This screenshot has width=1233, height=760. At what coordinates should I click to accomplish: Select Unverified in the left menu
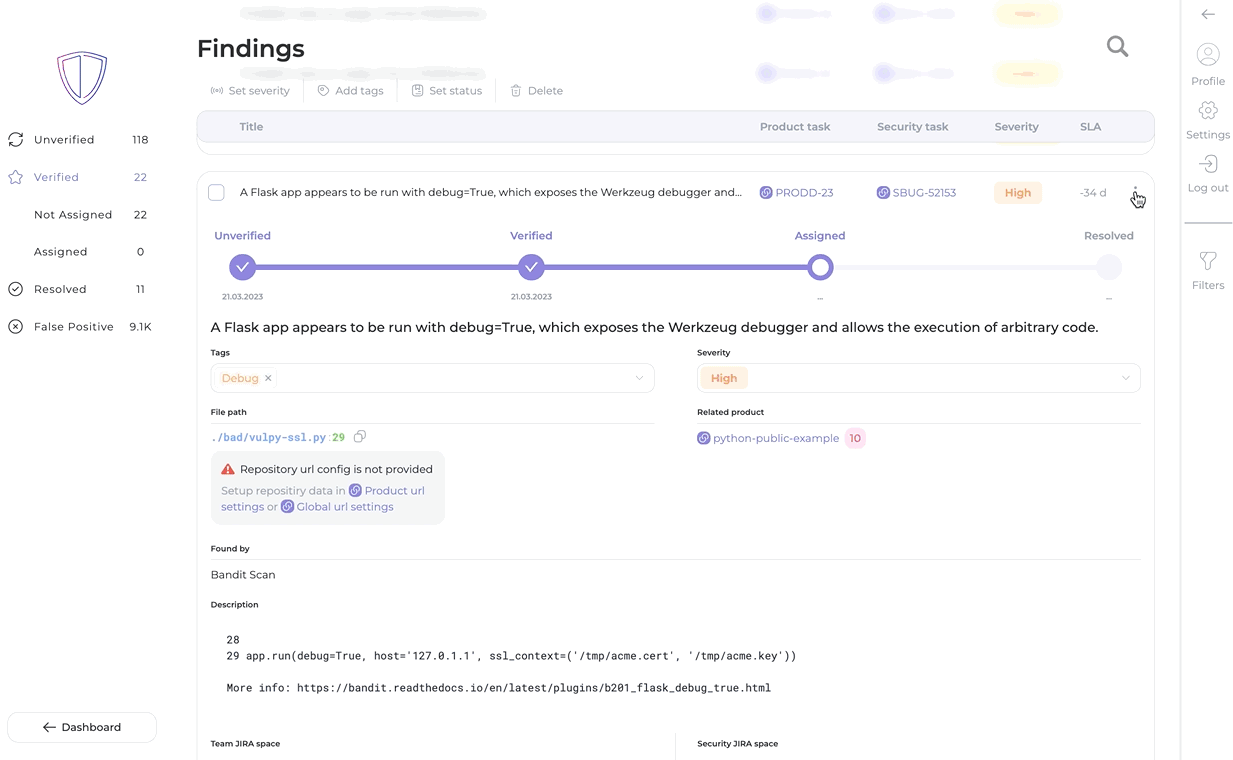64,140
